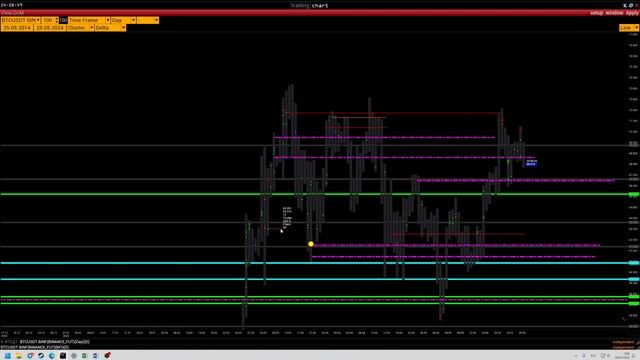Click the detach icon left of window controls

[x=625, y=5]
